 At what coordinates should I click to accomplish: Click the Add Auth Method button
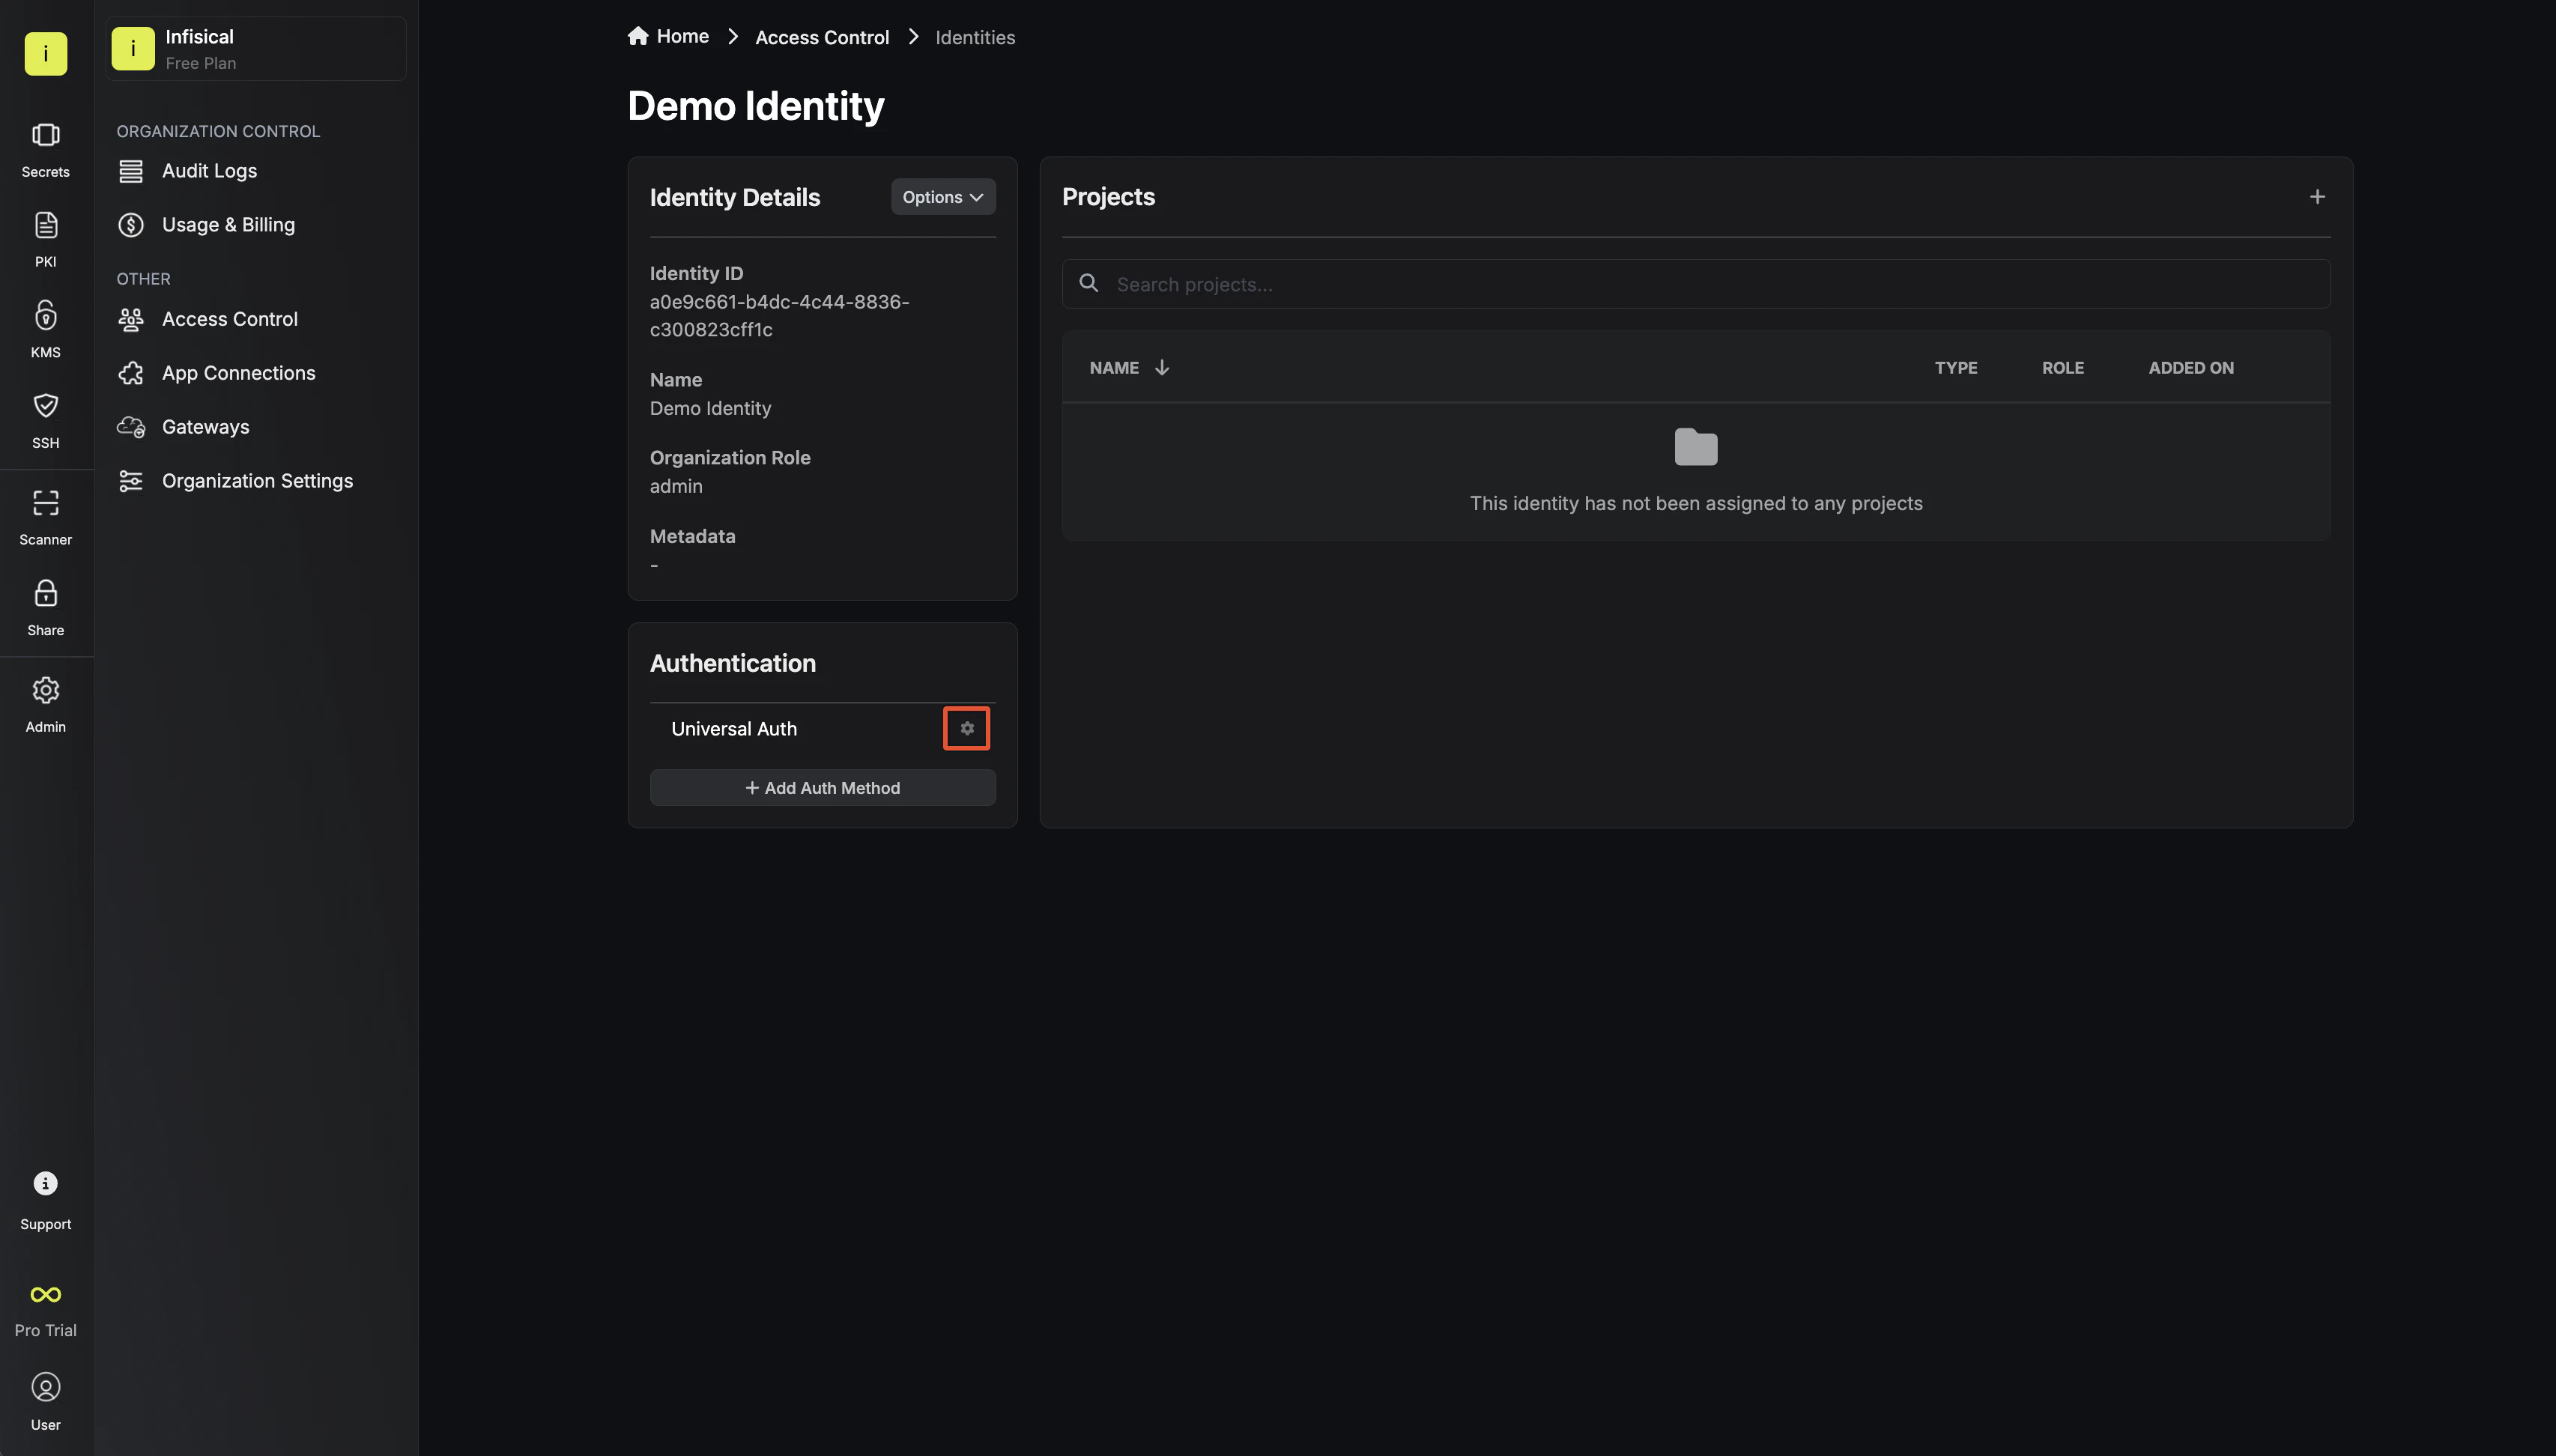tap(822, 788)
